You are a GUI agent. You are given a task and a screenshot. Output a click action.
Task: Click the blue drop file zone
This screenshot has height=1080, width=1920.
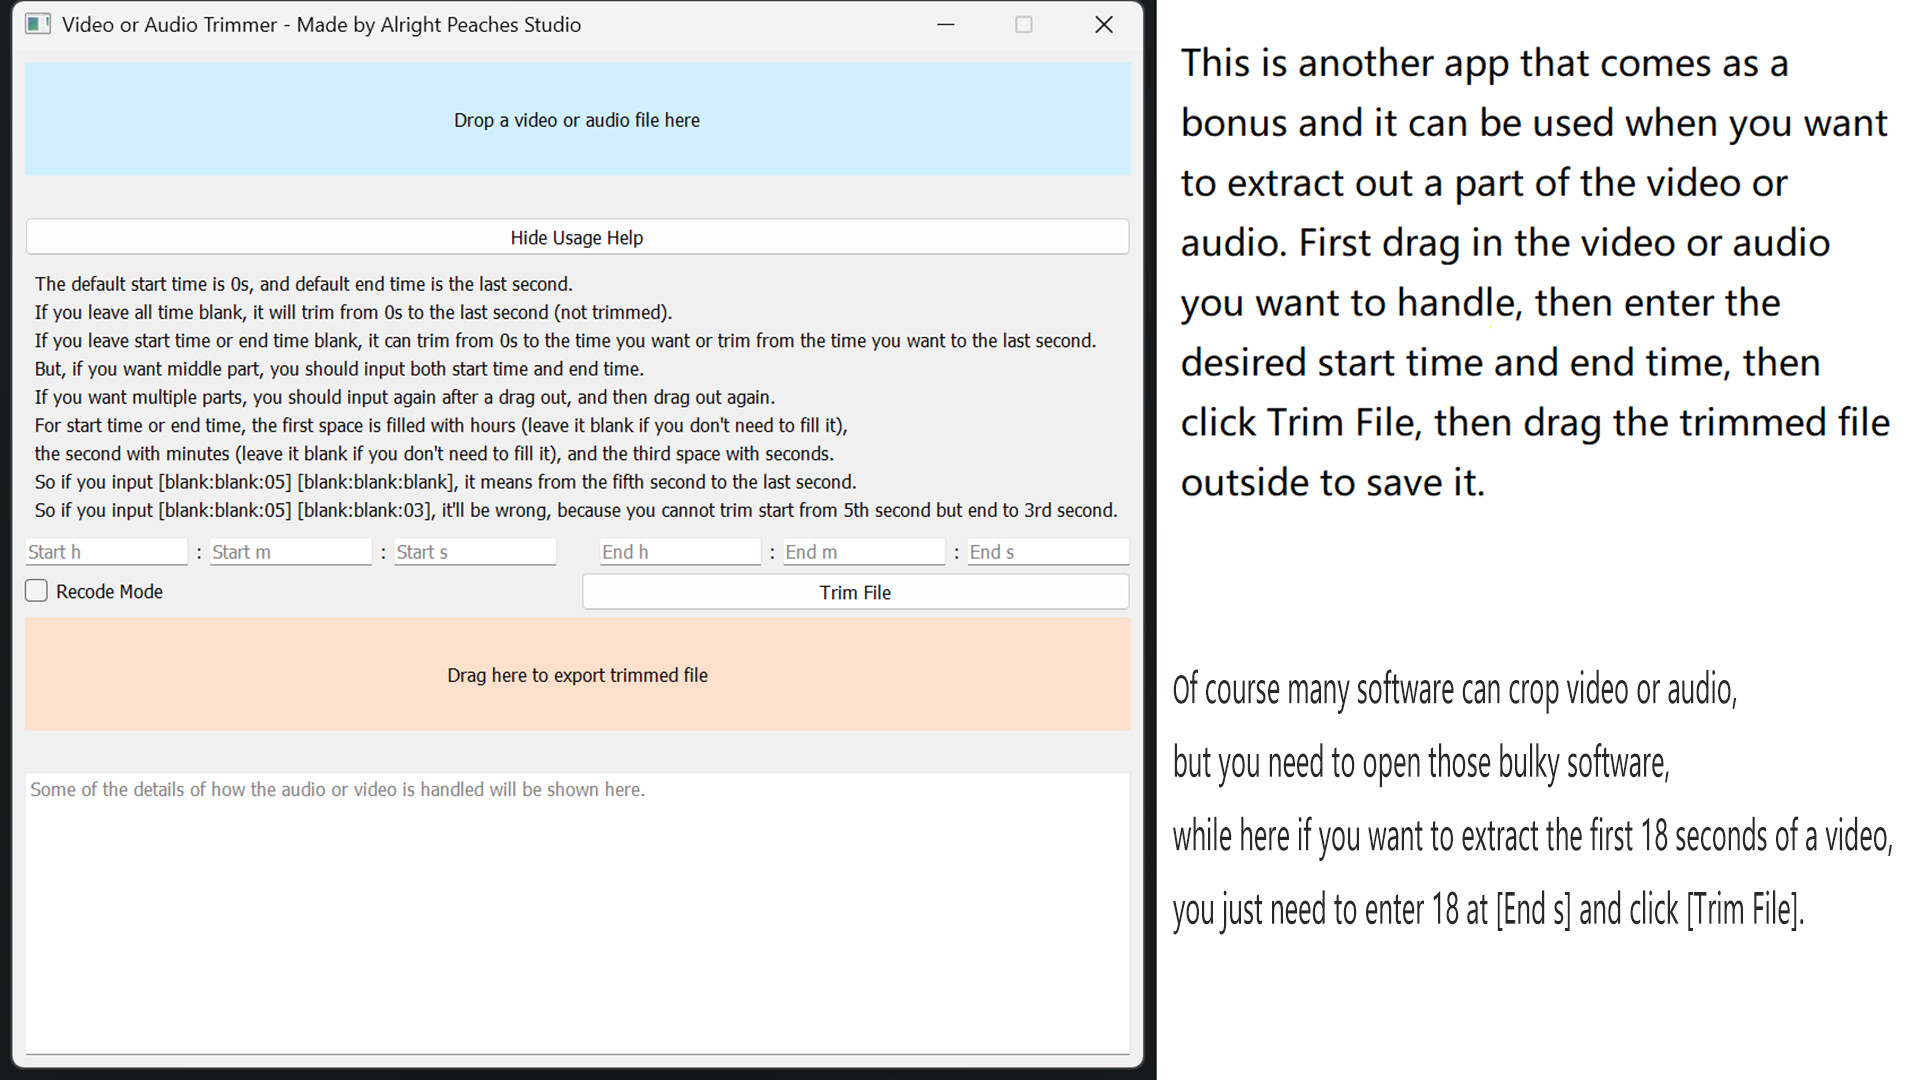coord(576,119)
